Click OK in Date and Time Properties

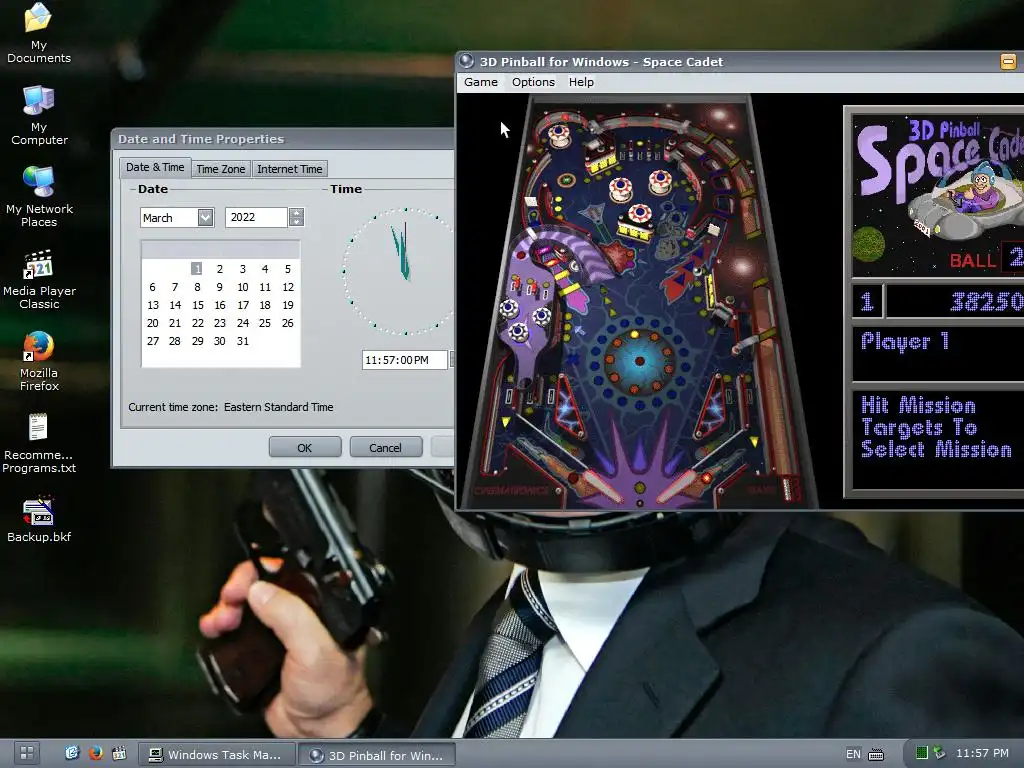pyautogui.click(x=305, y=447)
